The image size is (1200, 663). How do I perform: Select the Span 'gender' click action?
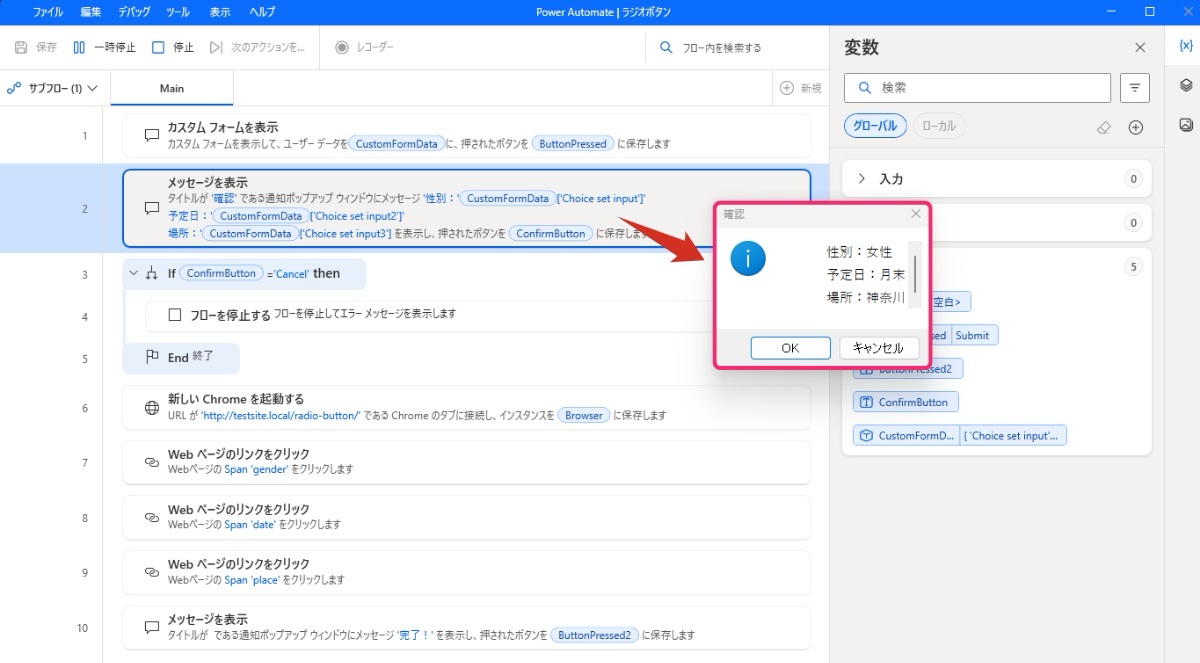pyautogui.click(x=466, y=462)
